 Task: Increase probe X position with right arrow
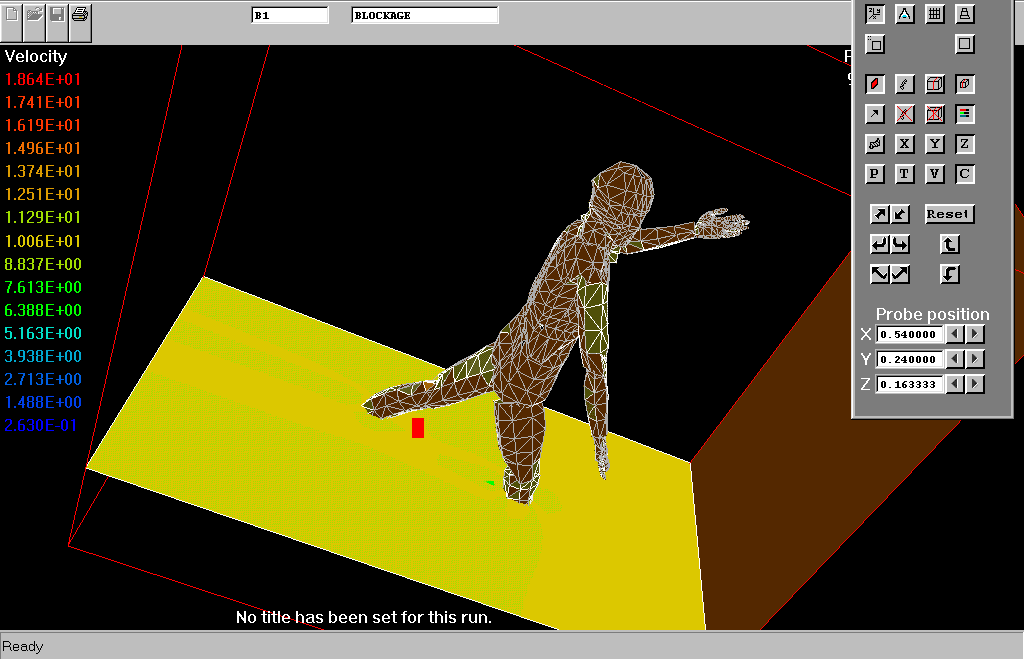coord(976,334)
